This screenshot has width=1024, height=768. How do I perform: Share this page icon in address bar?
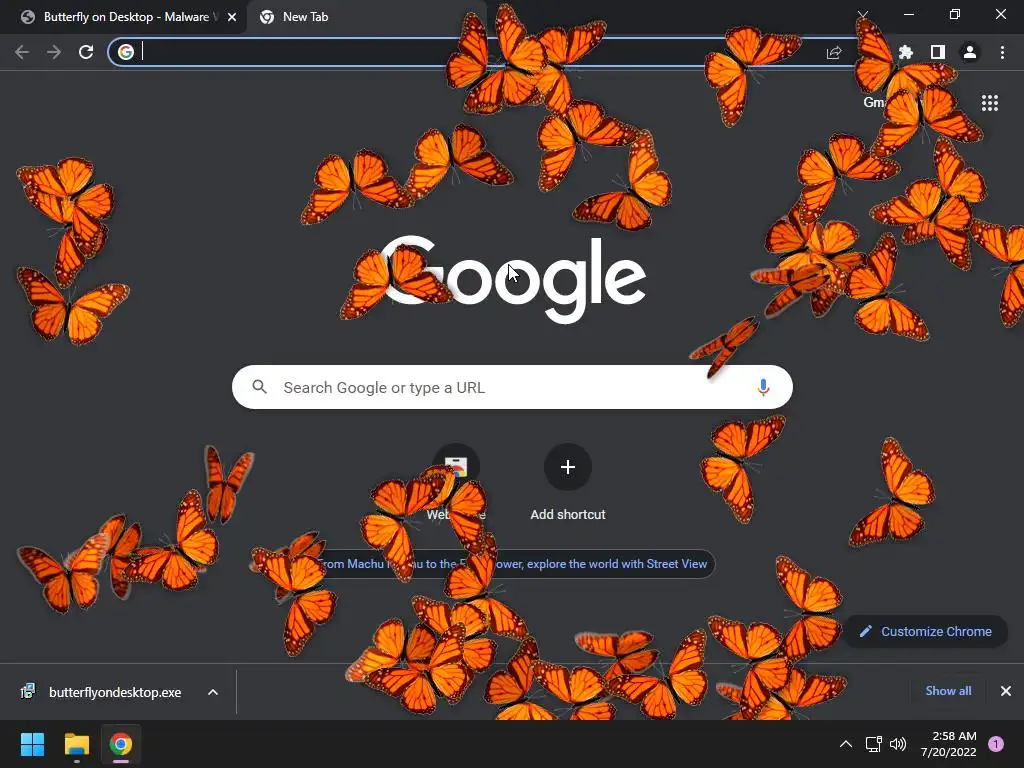tap(833, 53)
